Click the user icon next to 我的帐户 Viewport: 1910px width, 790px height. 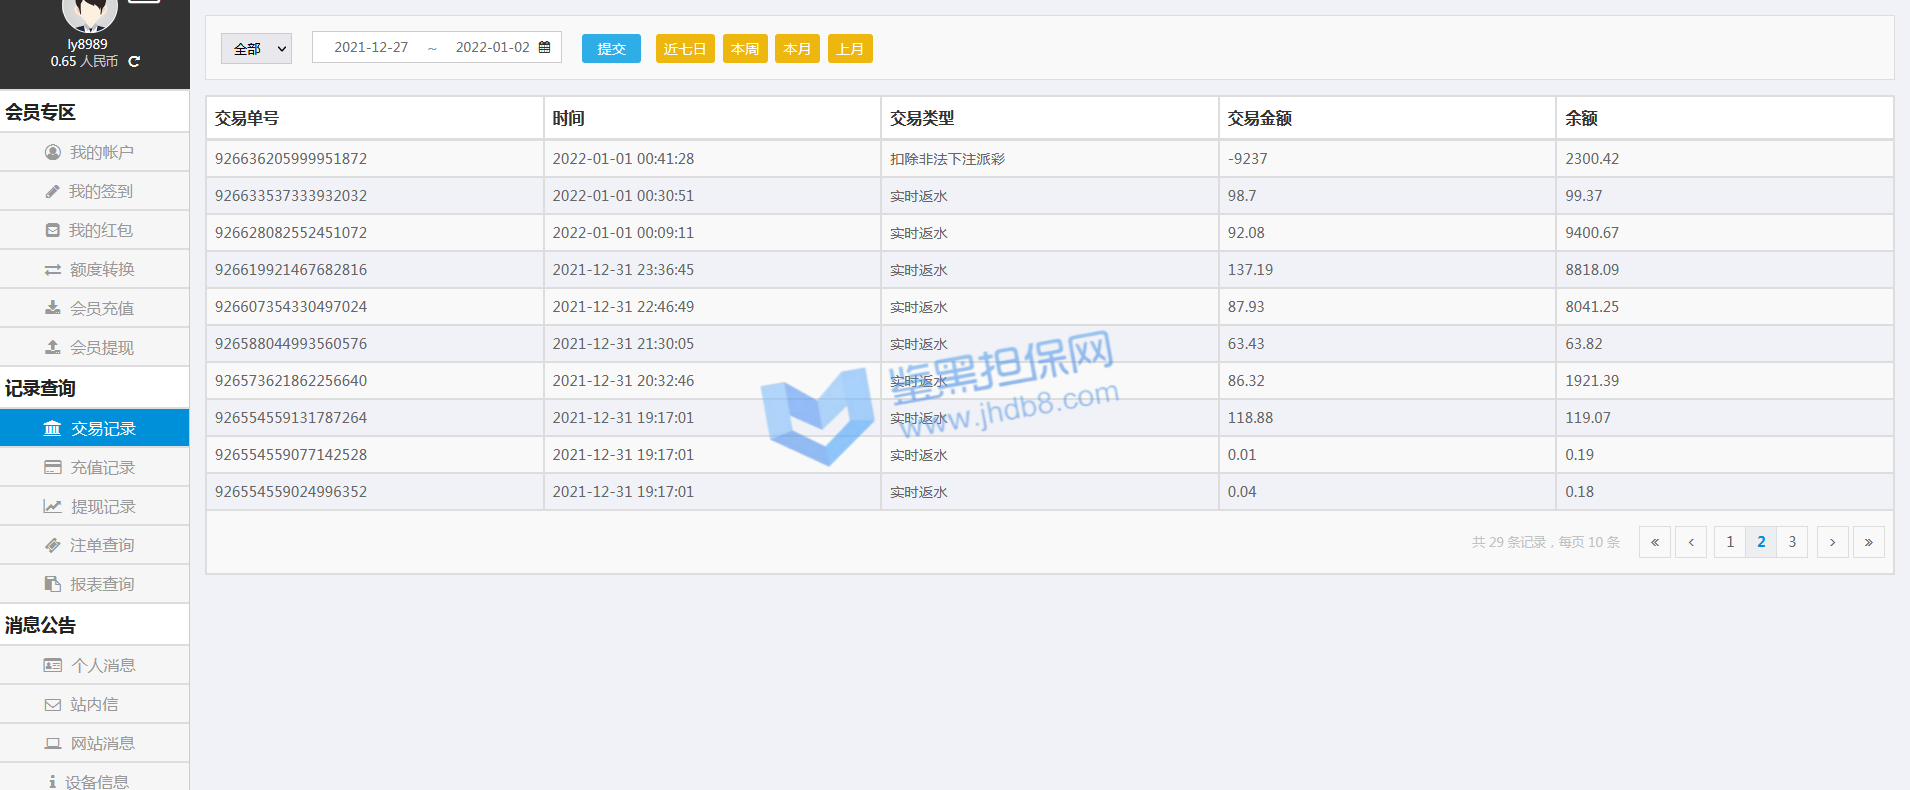click(53, 152)
